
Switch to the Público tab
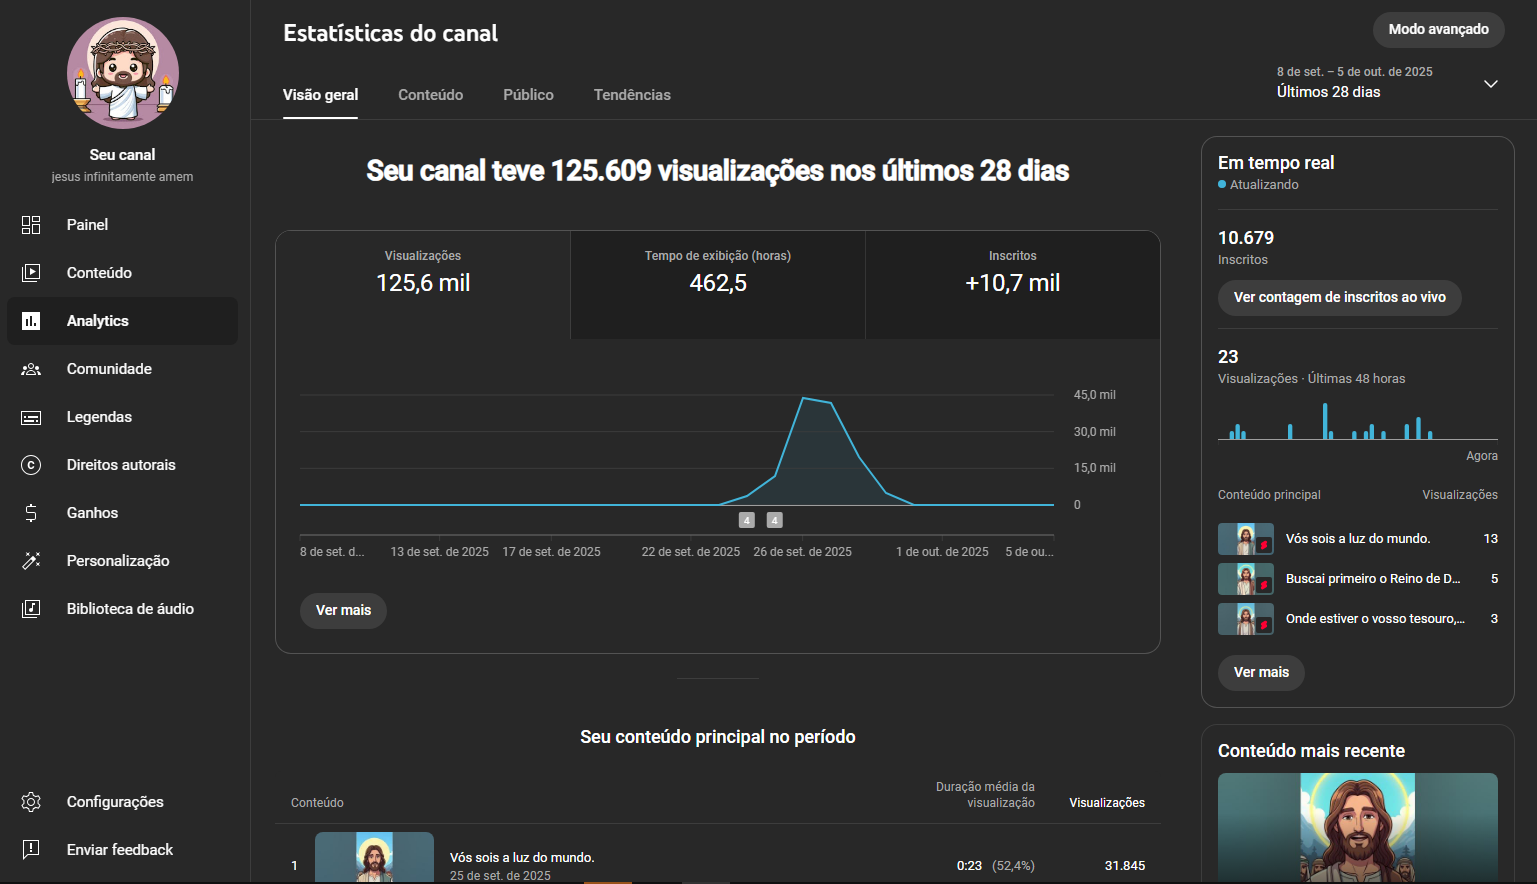coord(528,95)
